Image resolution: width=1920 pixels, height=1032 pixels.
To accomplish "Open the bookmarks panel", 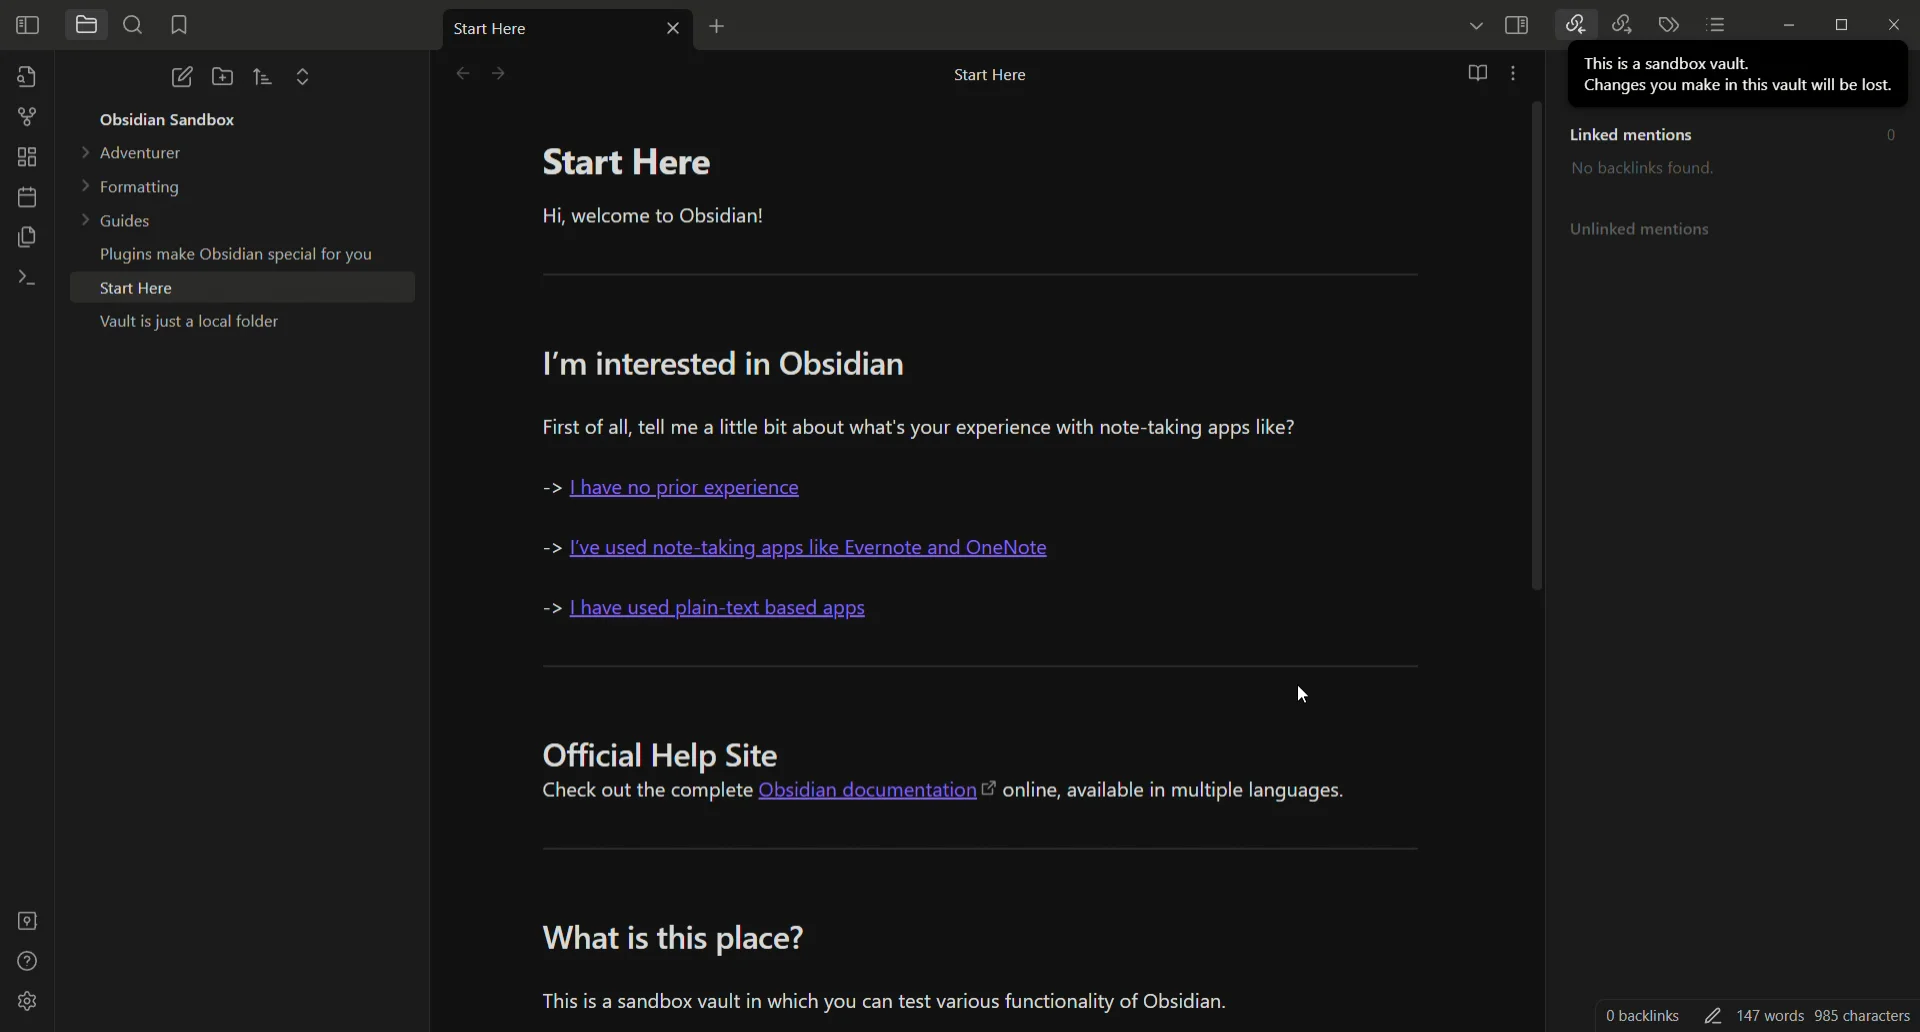I will 180,25.
